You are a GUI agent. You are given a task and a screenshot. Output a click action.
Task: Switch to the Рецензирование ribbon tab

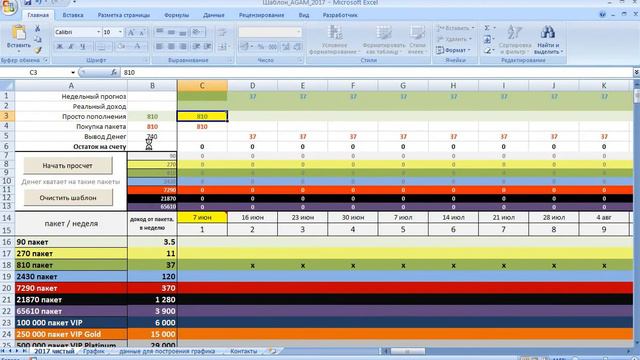click(261, 15)
